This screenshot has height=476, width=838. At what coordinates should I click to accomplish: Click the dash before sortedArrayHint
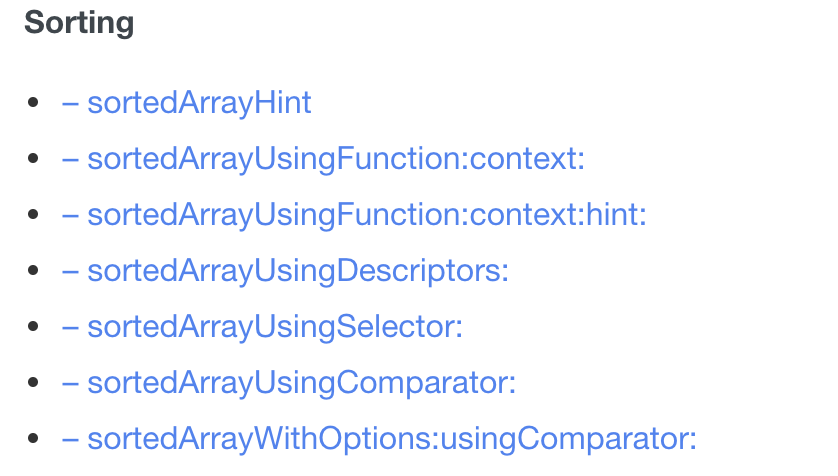[x=70, y=104]
